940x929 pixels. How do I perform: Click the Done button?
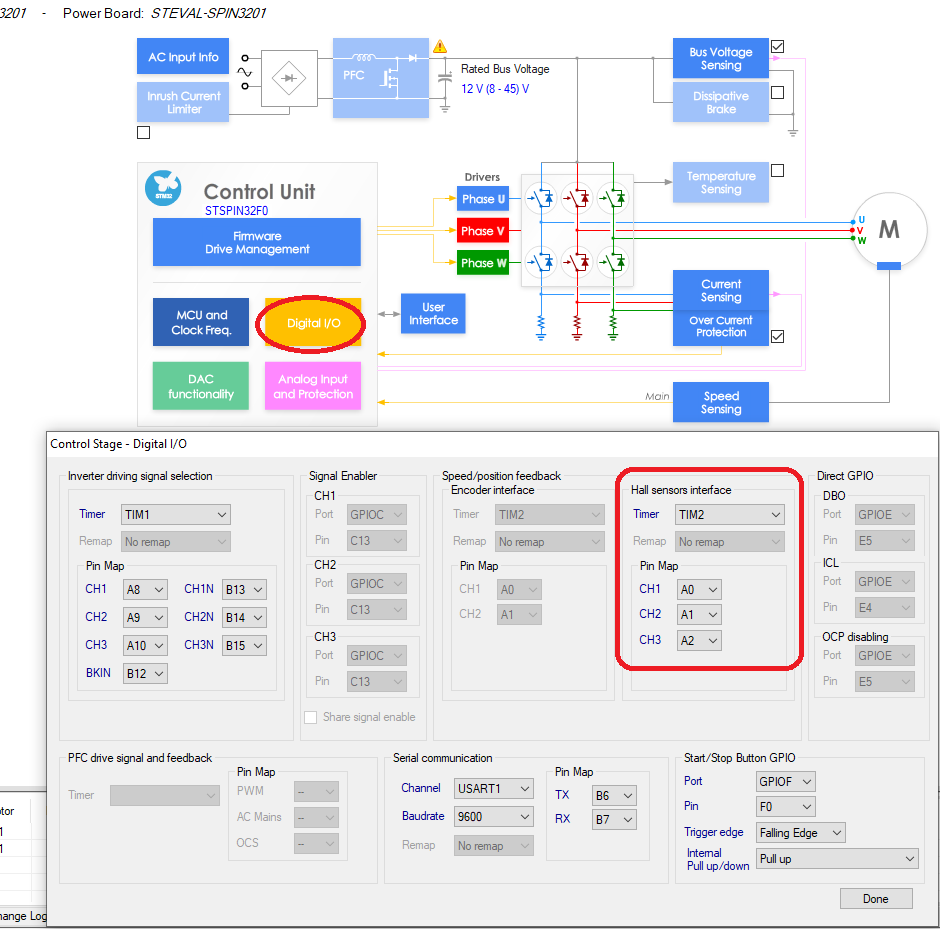coord(876,898)
